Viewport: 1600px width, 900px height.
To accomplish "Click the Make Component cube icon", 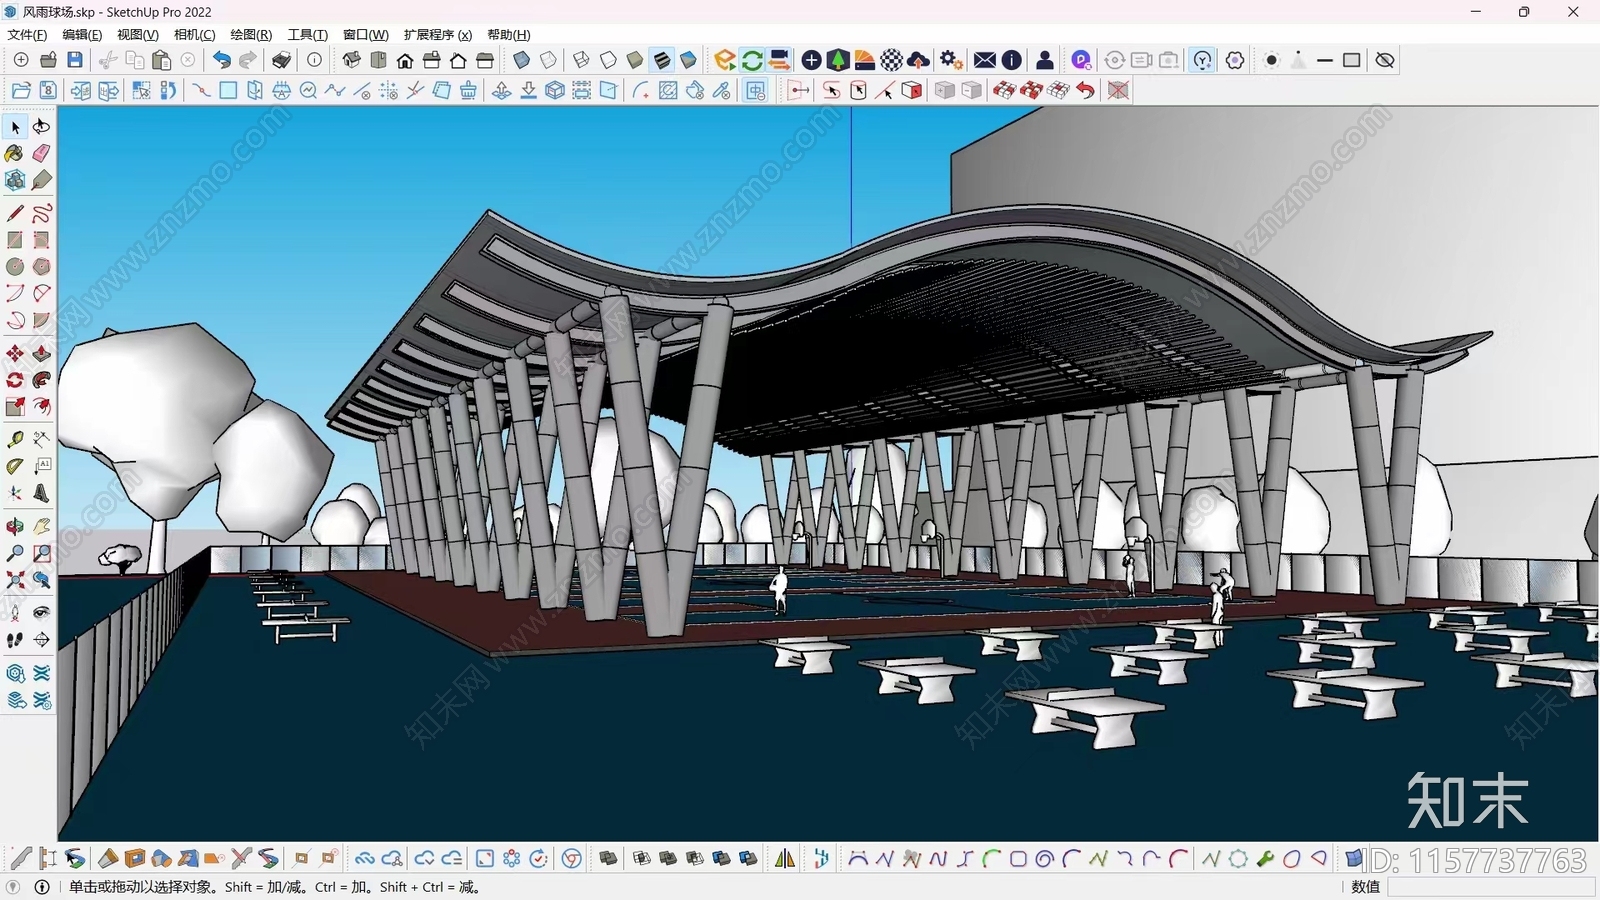I will point(15,180).
